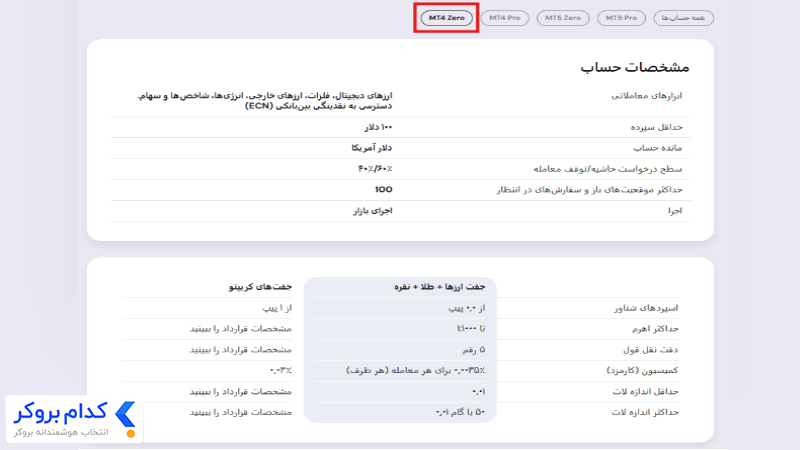Open مشخصات قرارداد را ببینید in حداکثر اندازه لات row

click(241, 412)
